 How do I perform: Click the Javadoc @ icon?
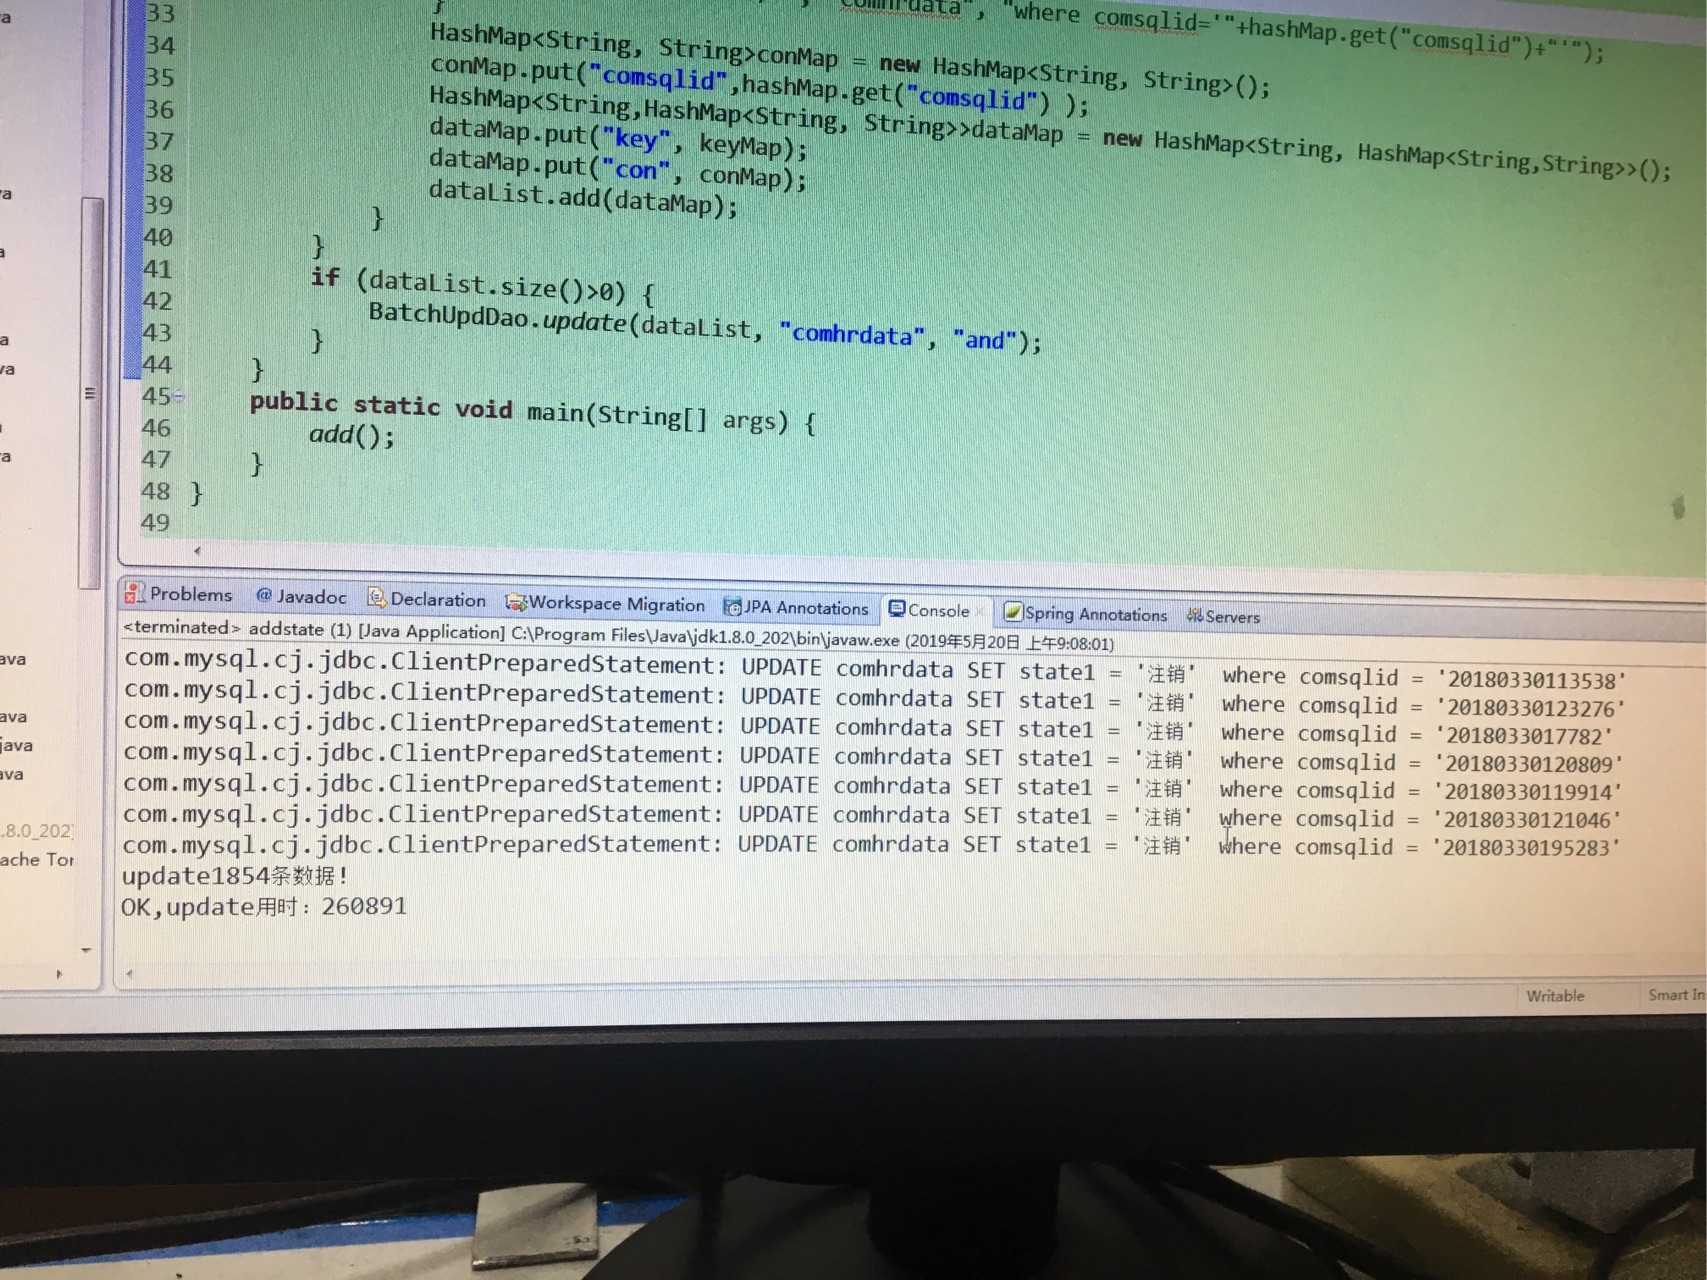(x=264, y=596)
